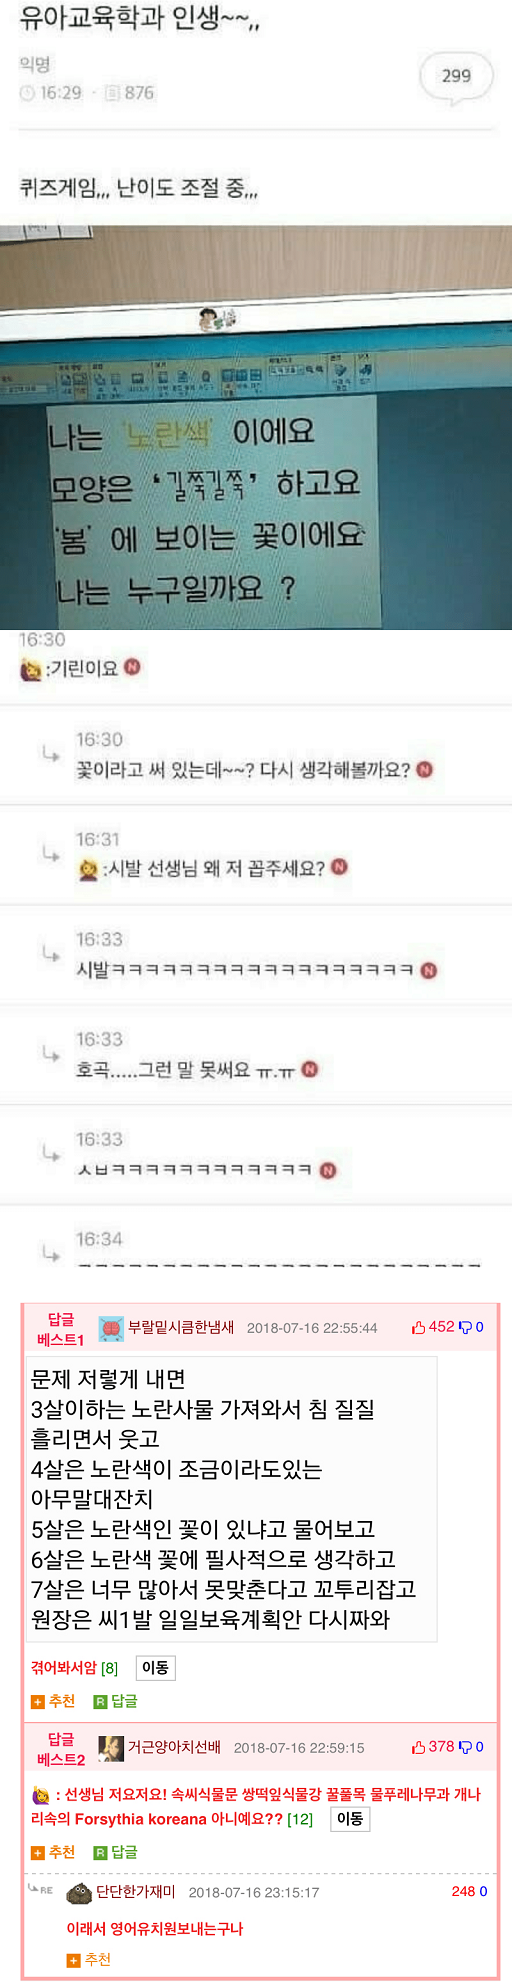The width and height of the screenshot is (512, 1985).
Task: Click 추천 plus icon under best comment 1
Action: pyautogui.click(x=38, y=1701)
